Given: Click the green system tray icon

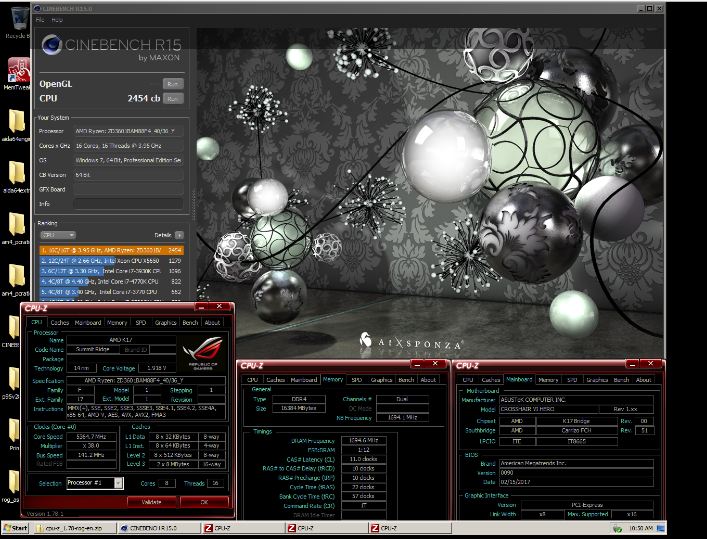Looking at the screenshot, I should 618,528.
